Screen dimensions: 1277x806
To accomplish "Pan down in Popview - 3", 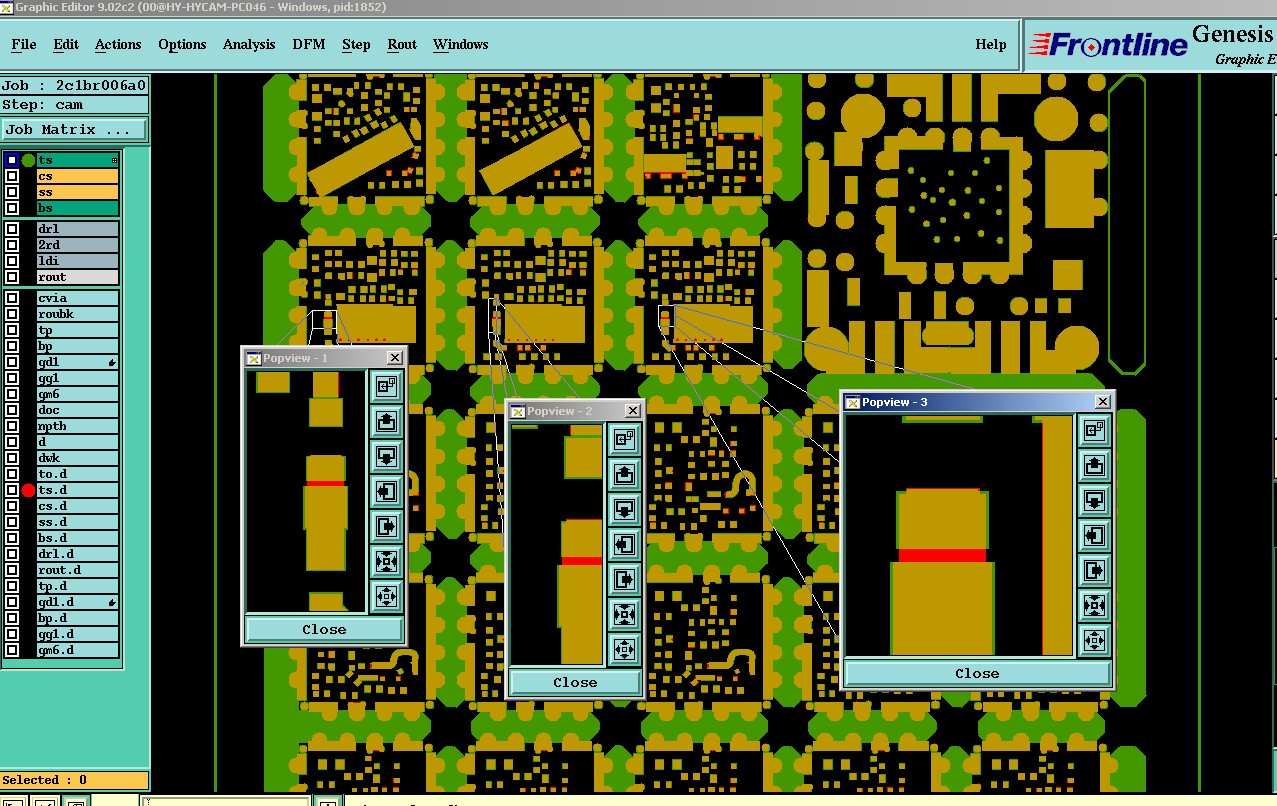I will [1094, 500].
